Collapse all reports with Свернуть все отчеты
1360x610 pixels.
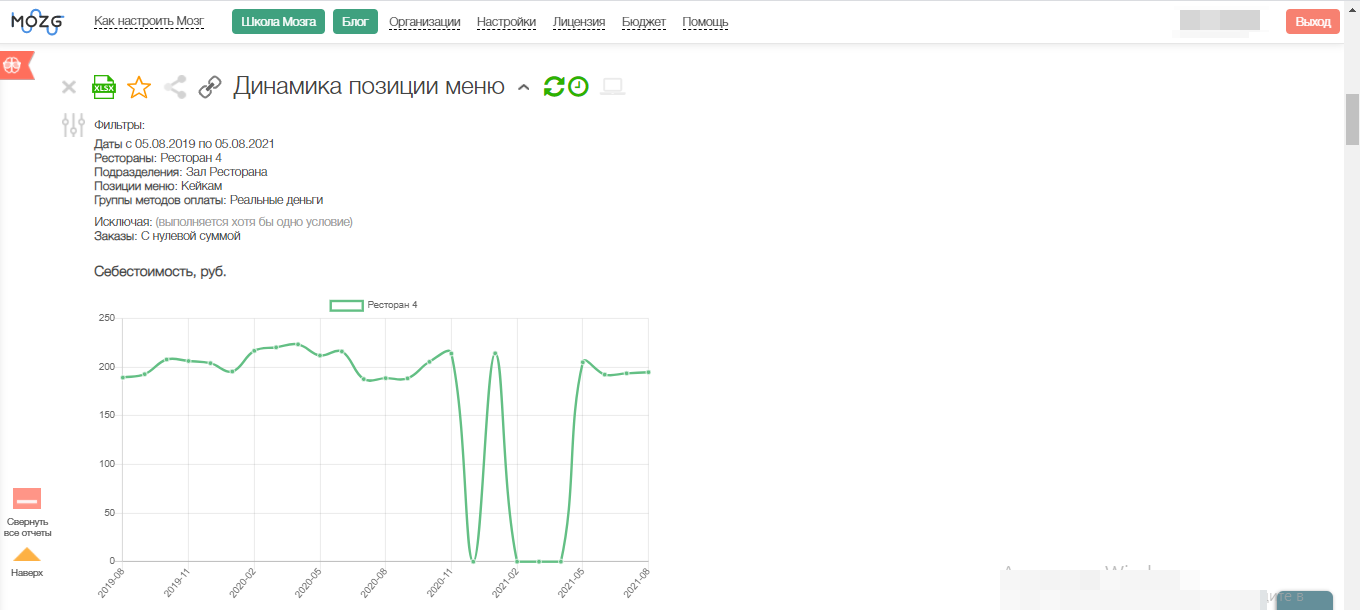tap(27, 499)
